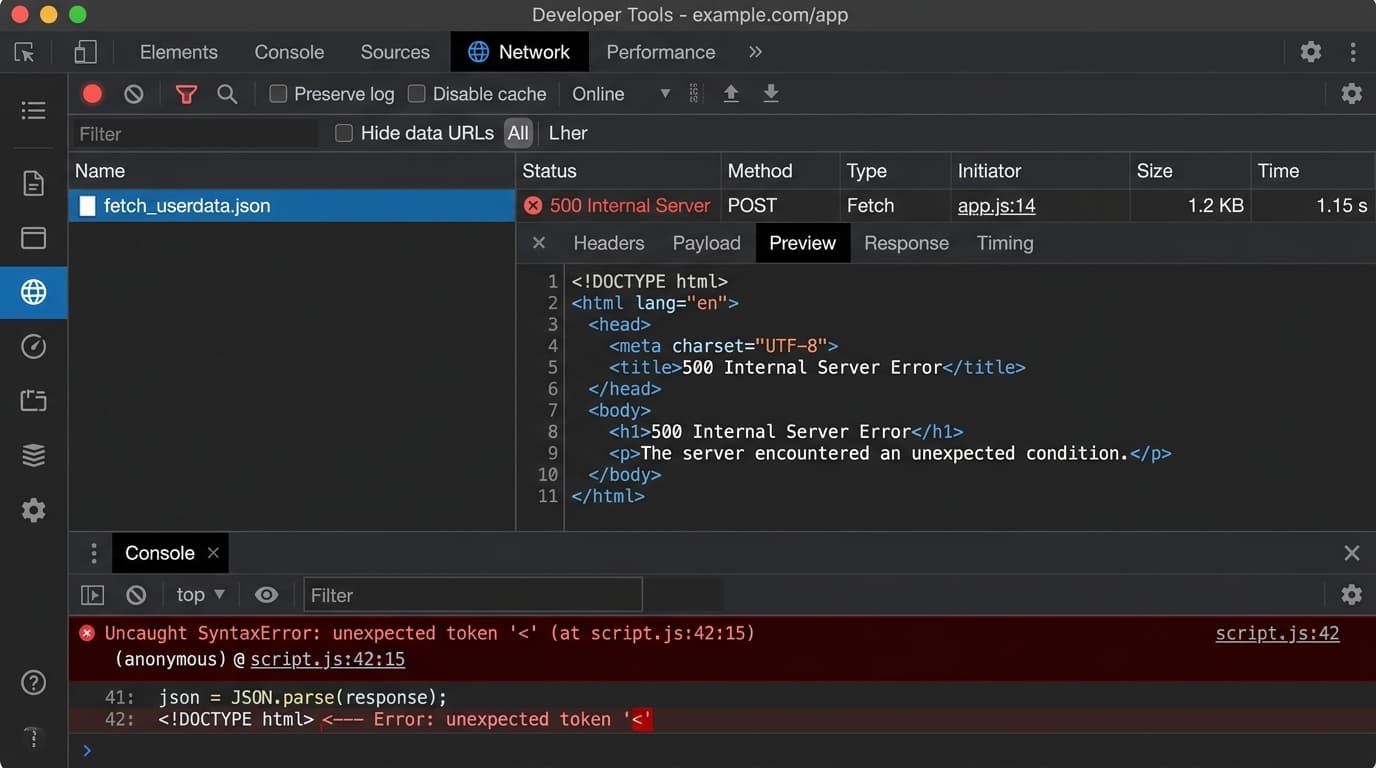The image size is (1376, 768).
Task: Click the import HAR upload arrow icon
Action: tap(731, 94)
